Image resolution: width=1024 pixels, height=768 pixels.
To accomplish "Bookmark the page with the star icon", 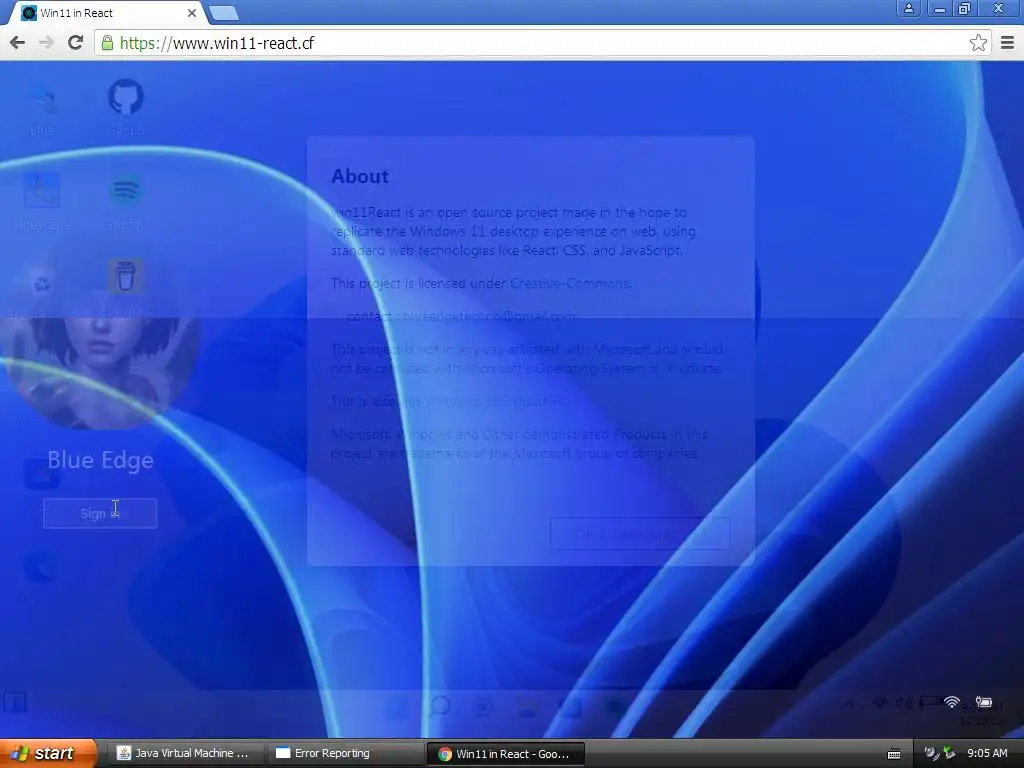I will tap(978, 43).
